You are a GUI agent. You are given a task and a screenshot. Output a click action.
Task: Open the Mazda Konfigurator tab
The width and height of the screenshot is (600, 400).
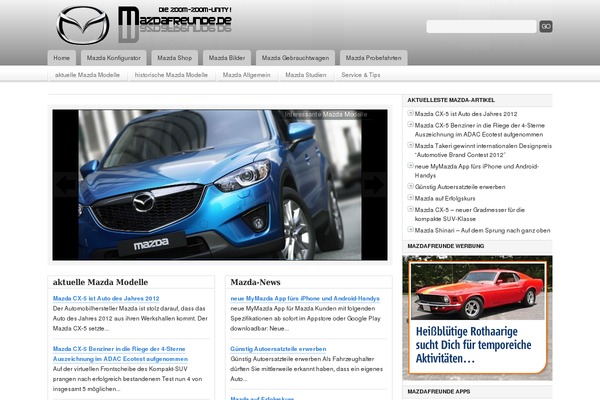click(x=114, y=58)
